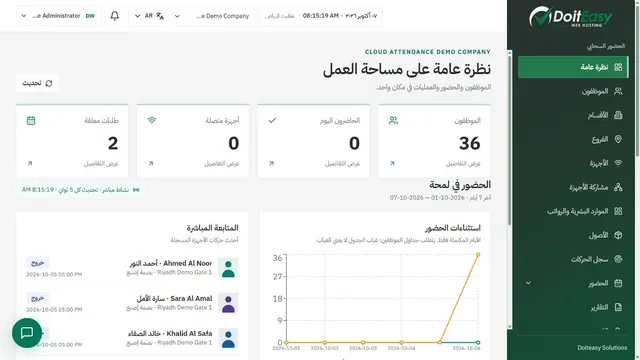Screen dimensions: 640x360
Task: Click عرض التفاصيل on أجهزة متصلة card
Action: (x=222, y=164)
